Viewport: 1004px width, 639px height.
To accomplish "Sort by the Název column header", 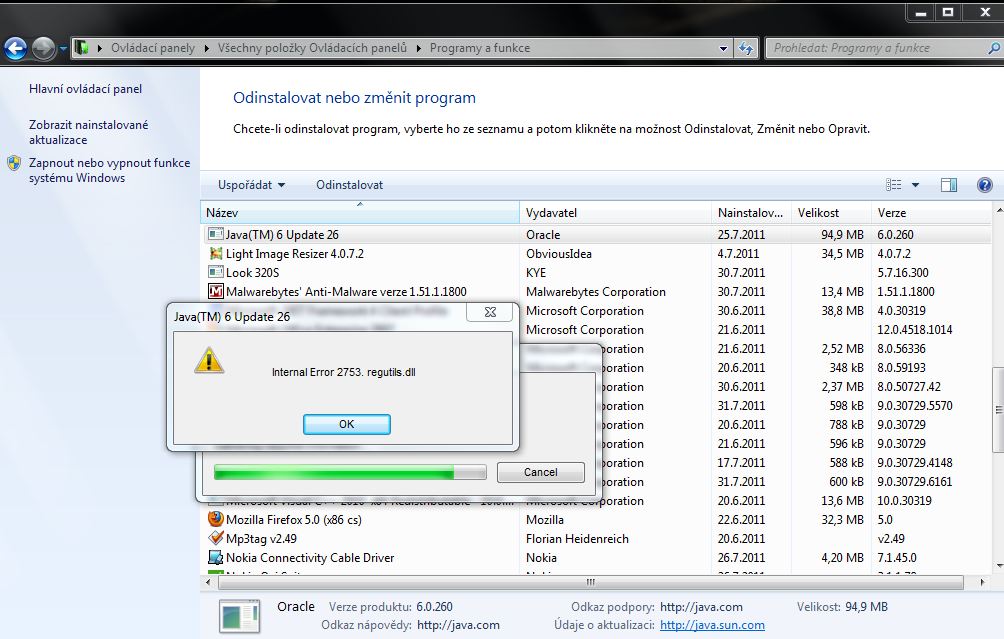I will pos(360,213).
